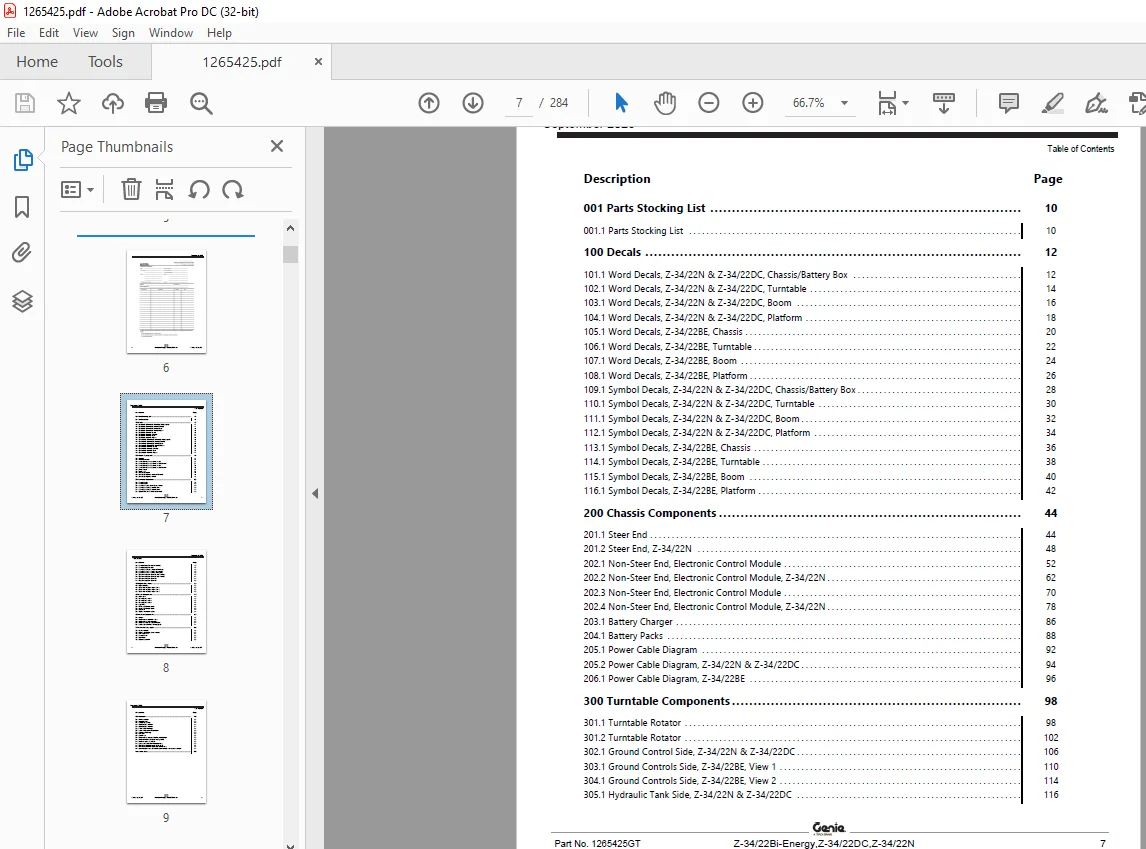Viewport: 1146px width, 849px height.
Task: Open Page Thumbnails sidebar icon
Action: pos(23,159)
